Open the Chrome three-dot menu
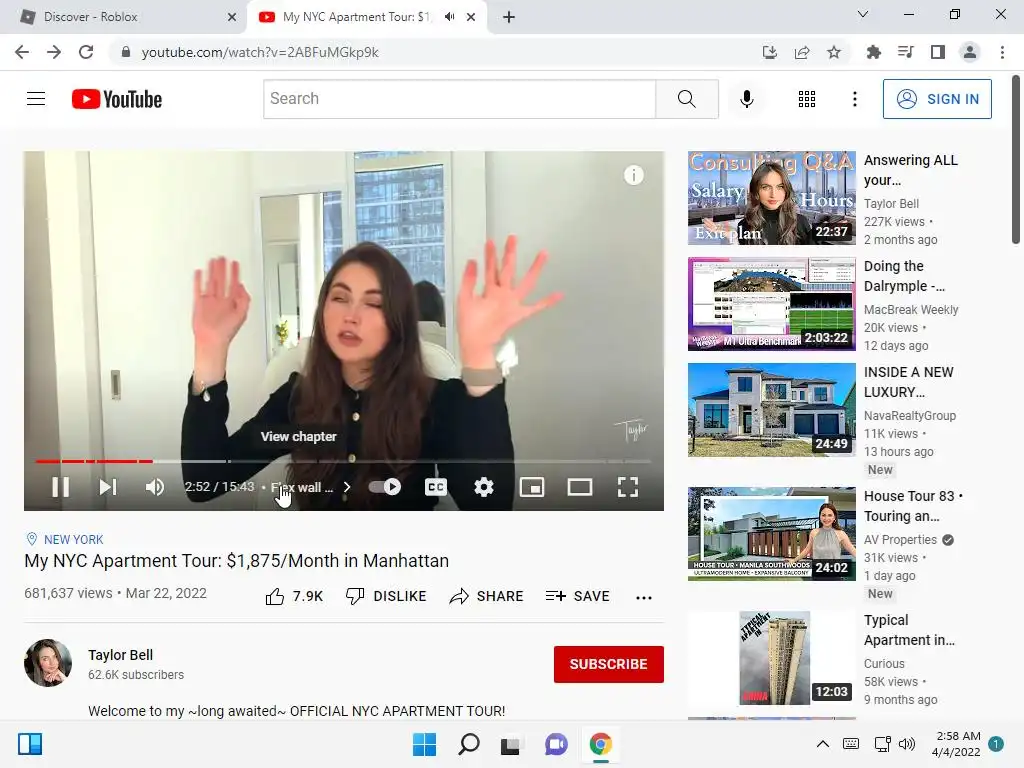Screen dimensions: 1024x768 [1002, 52]
